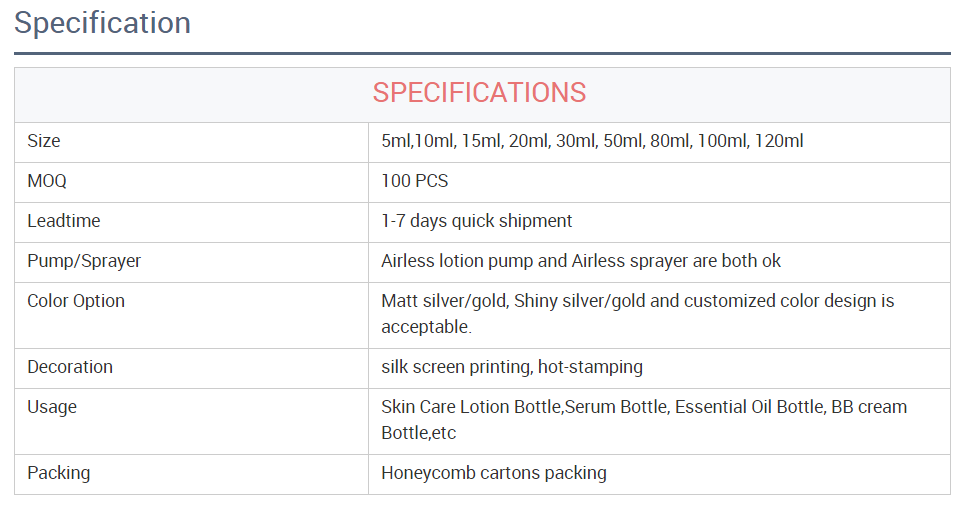Click the Bottle,etc text in Usage cell

point(418,433)
